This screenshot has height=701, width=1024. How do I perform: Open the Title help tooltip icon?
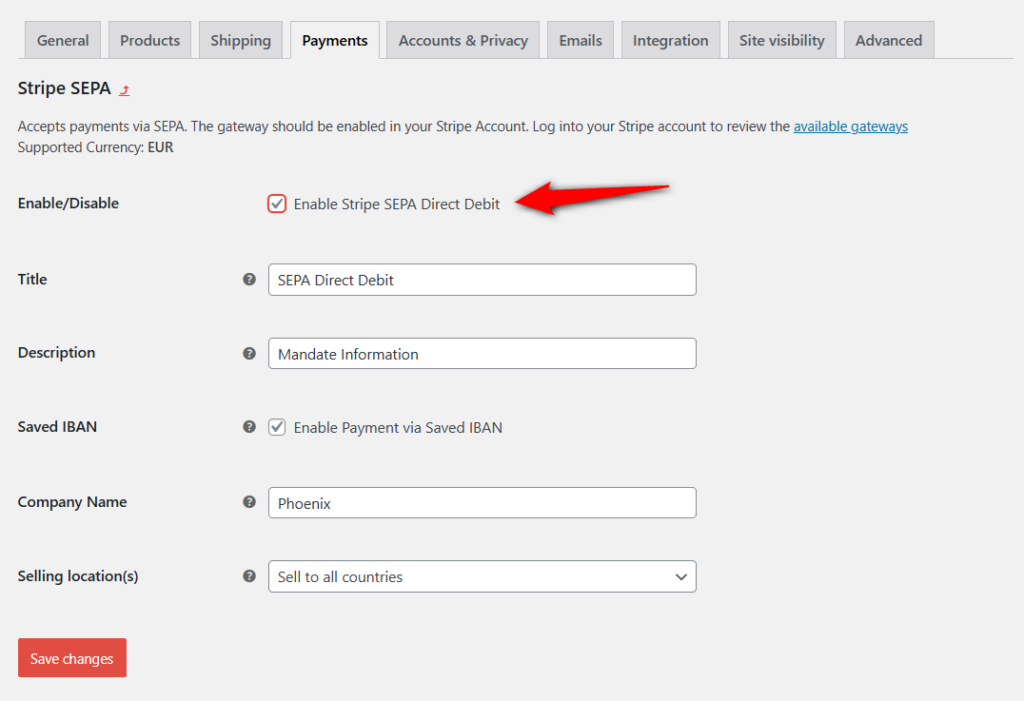click(249, 279)
